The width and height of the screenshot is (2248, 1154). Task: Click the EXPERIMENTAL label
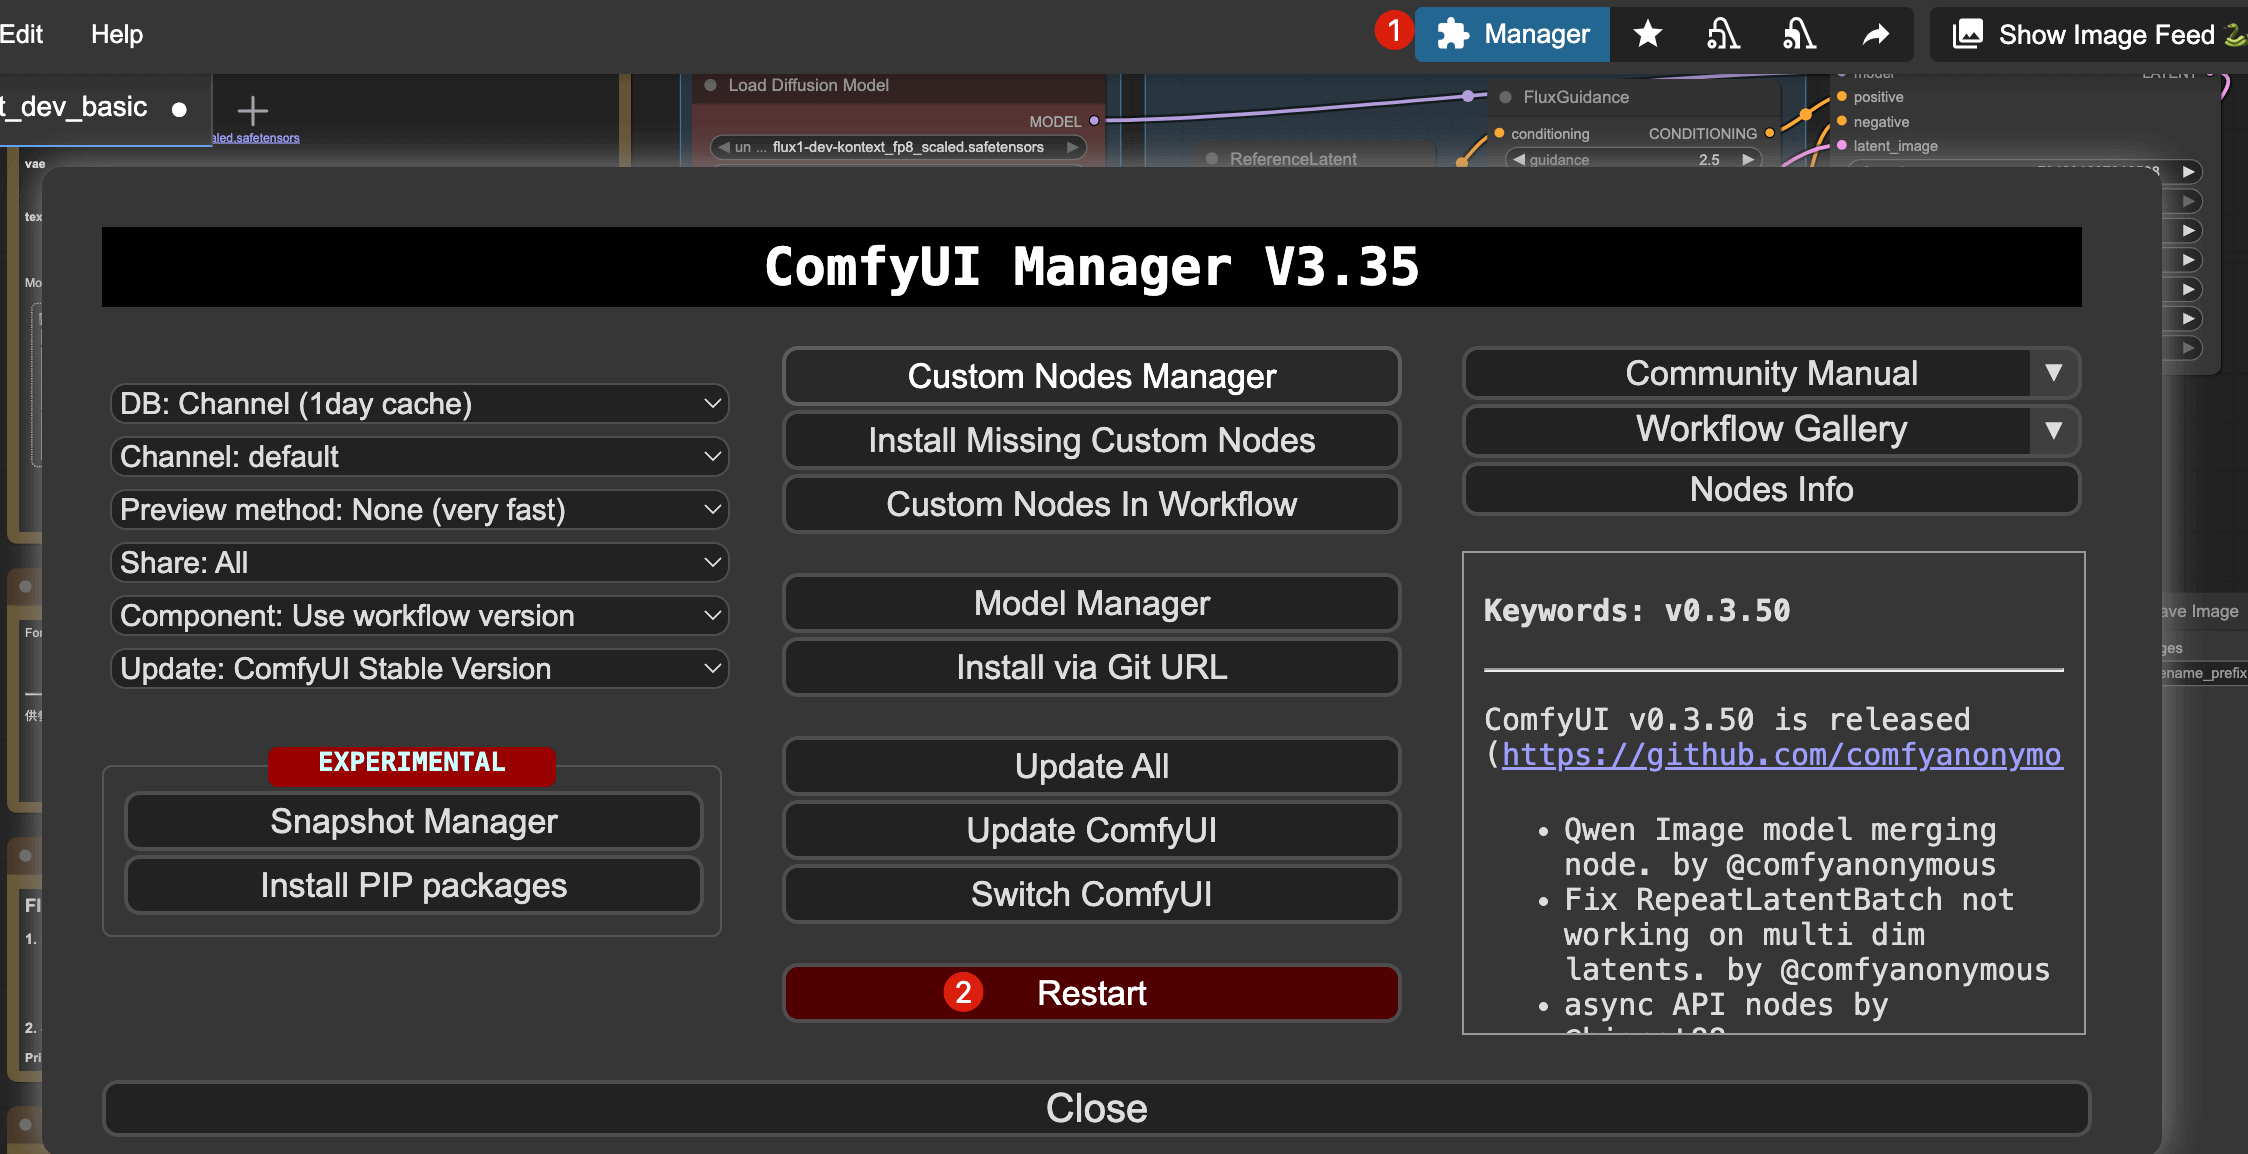(411, 763)
